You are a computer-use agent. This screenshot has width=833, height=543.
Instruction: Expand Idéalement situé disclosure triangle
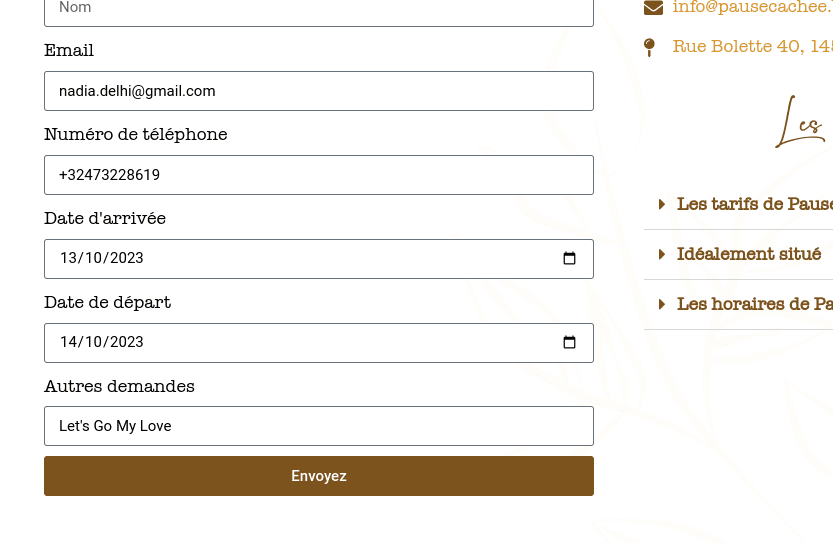(x=661, y=254)
